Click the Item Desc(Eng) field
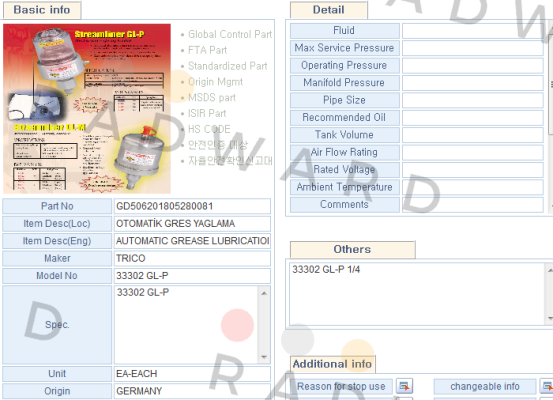This screenshot has height=400, width=553. 192,241
